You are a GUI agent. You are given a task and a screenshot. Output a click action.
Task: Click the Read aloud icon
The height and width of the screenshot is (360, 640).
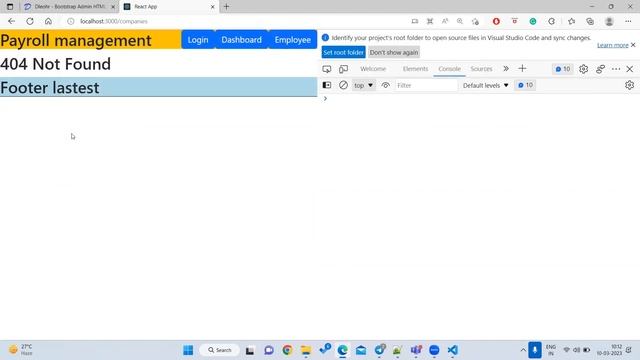445,21
